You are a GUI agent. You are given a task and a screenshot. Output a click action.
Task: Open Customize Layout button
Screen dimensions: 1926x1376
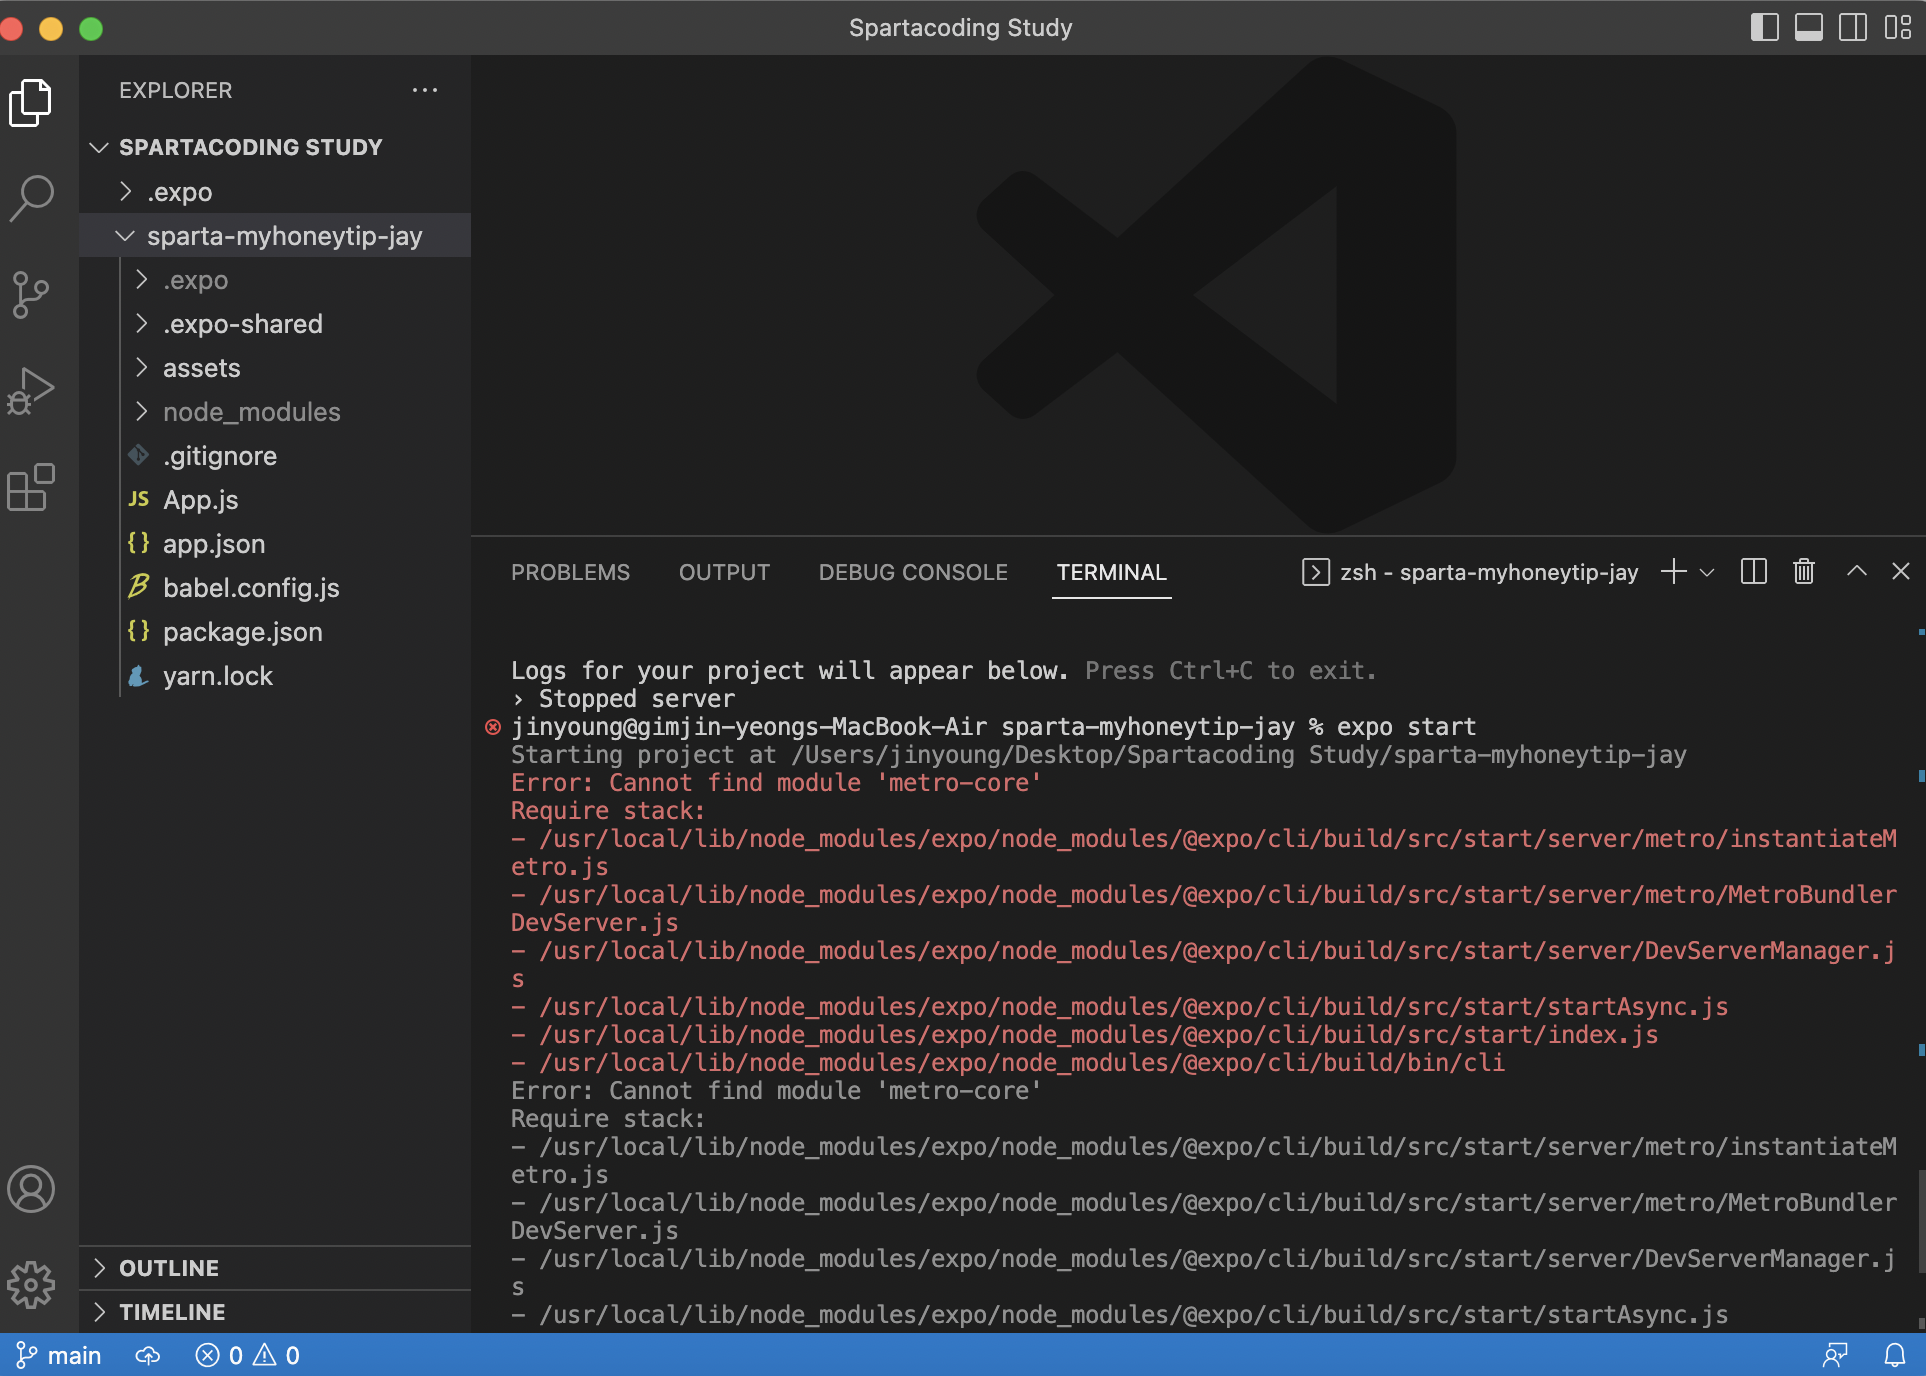click(1897, 27)
